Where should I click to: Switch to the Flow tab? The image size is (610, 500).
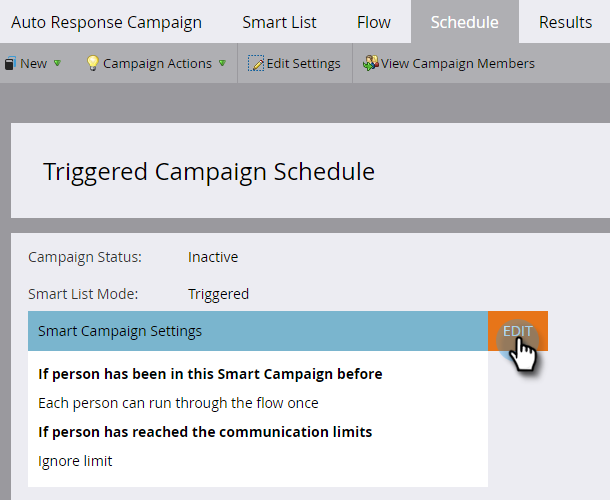374,22
